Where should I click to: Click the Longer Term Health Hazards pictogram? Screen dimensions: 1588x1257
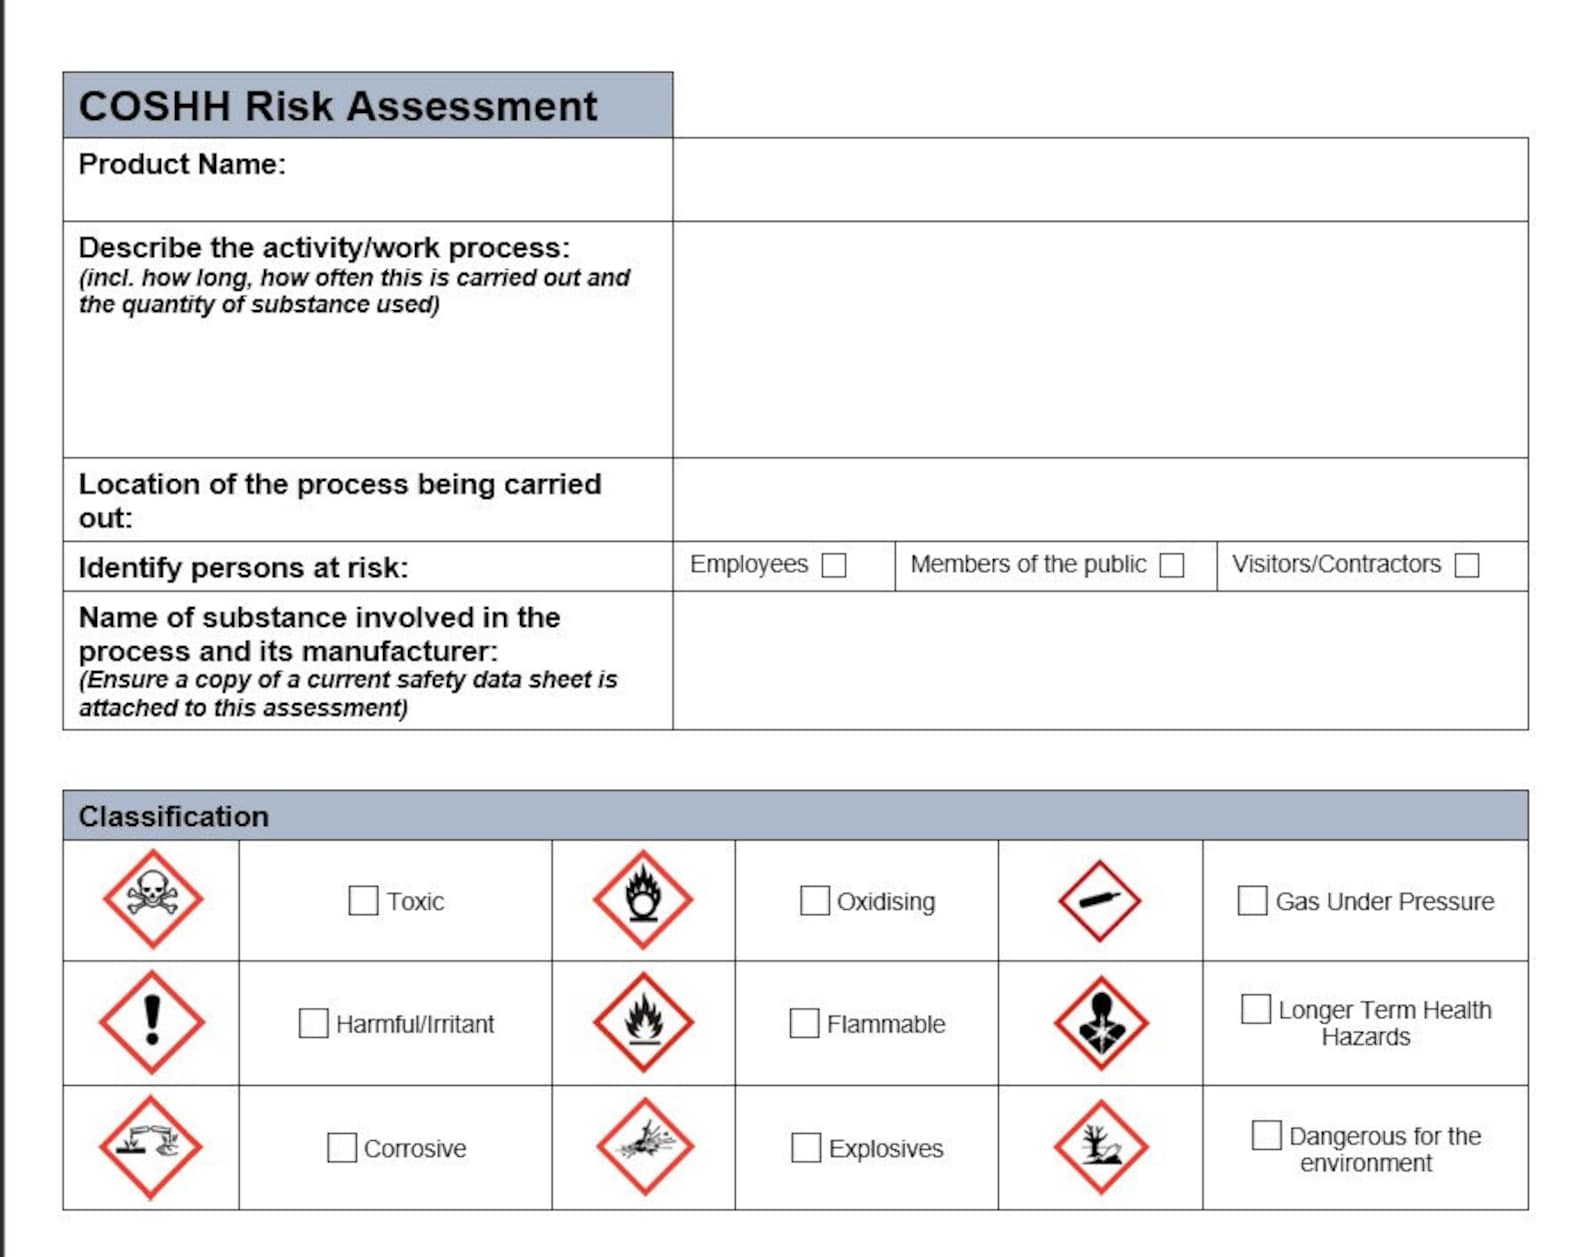(x=1101, y=1022)
